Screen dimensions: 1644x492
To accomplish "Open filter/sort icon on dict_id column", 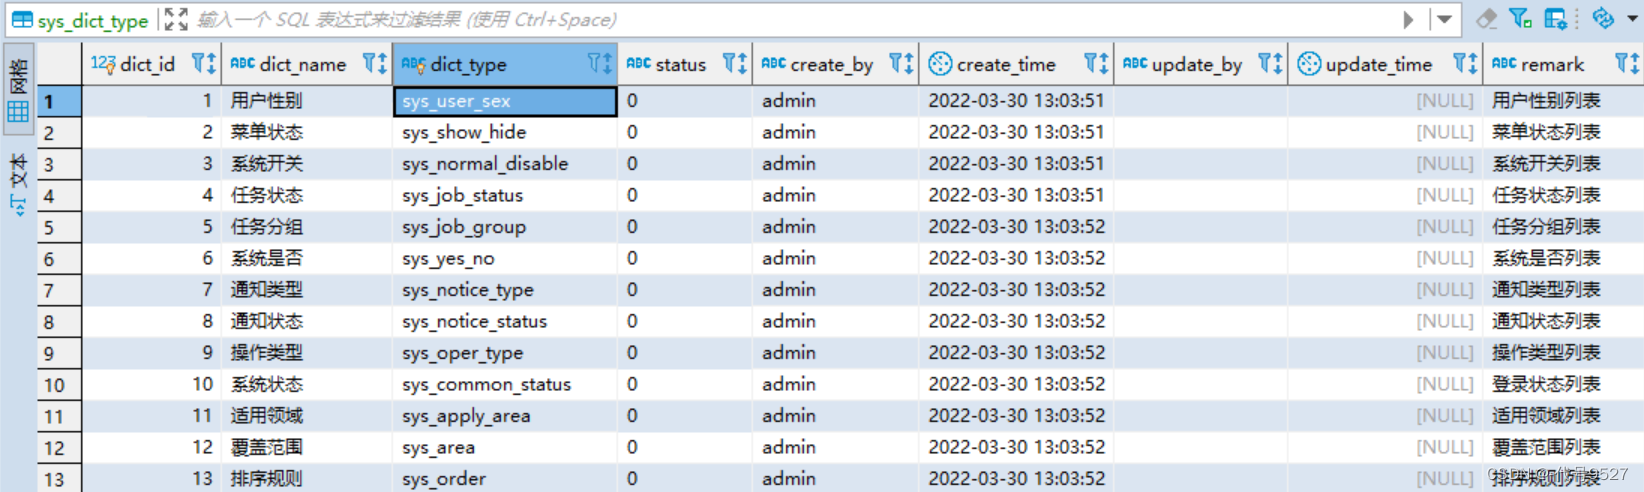I will 203,64.
